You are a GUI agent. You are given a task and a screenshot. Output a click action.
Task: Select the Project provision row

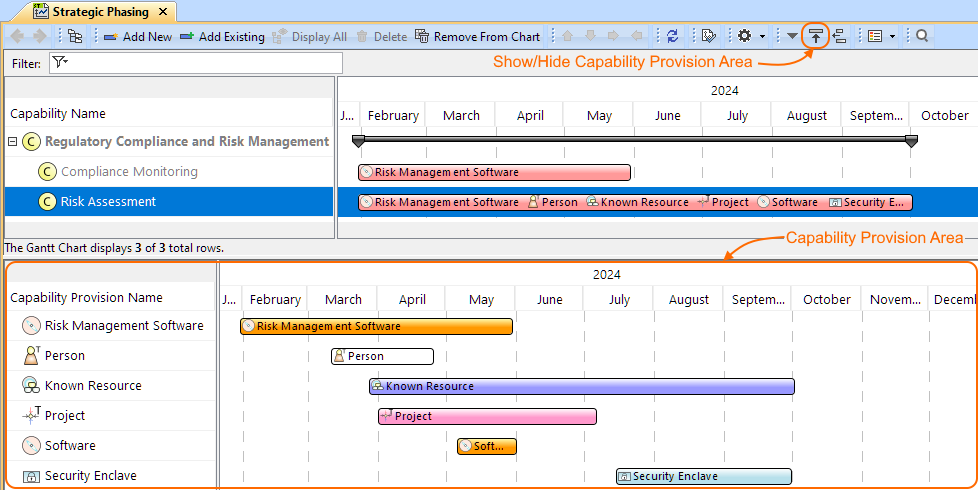pos(110,415)
